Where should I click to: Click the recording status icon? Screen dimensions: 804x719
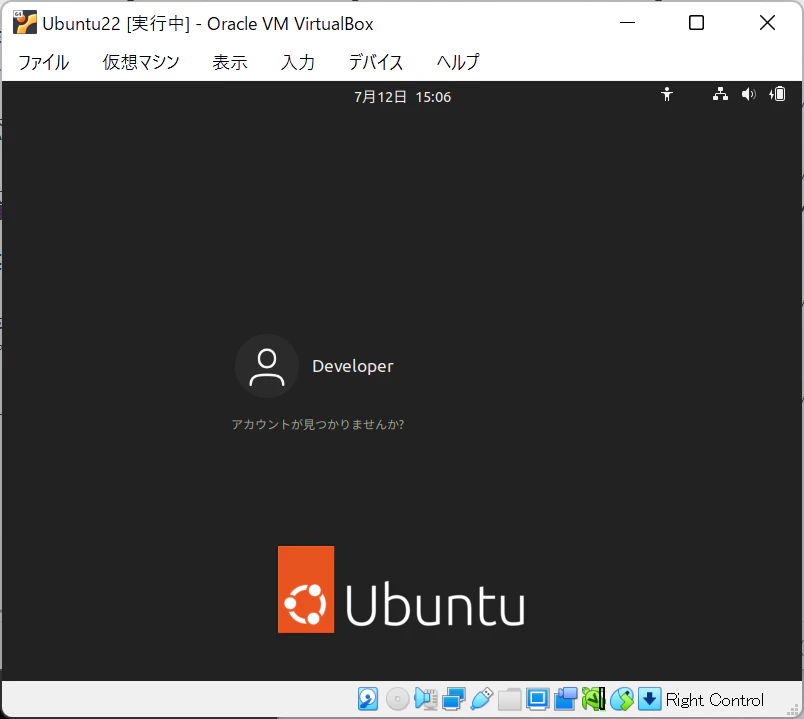[566, 699]
